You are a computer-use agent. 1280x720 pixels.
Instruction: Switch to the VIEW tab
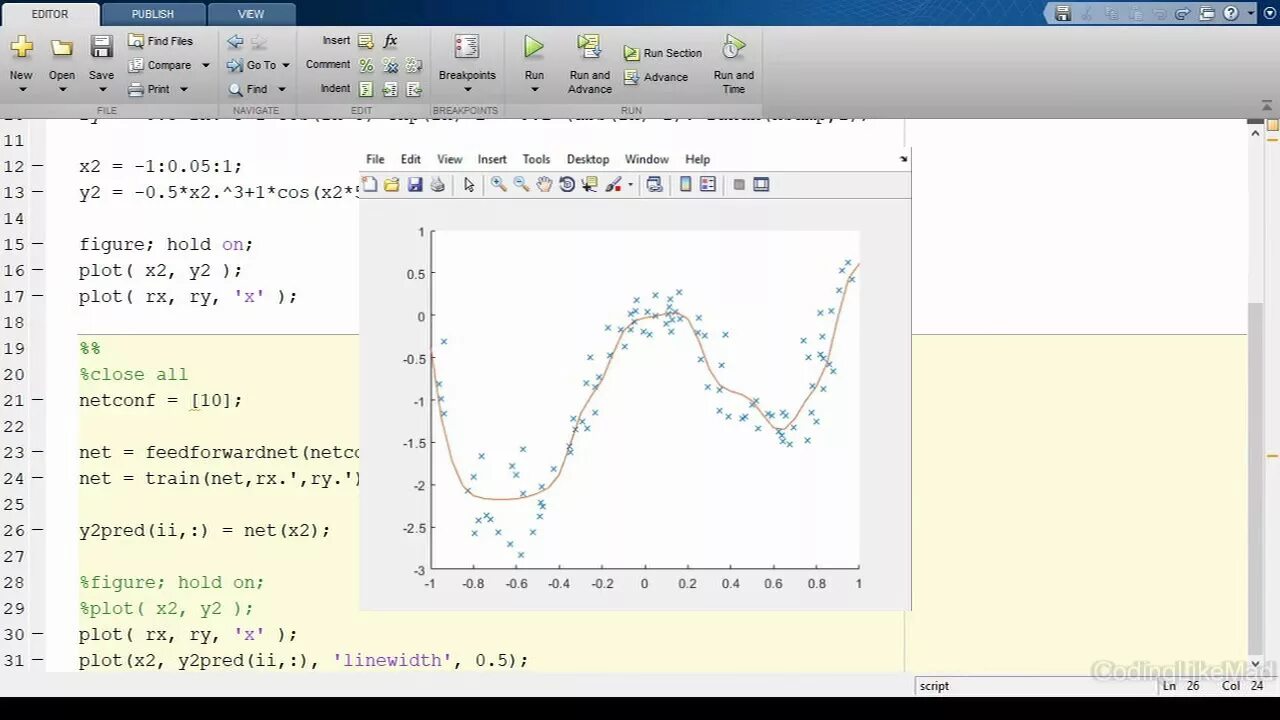[x=251, y=14]
